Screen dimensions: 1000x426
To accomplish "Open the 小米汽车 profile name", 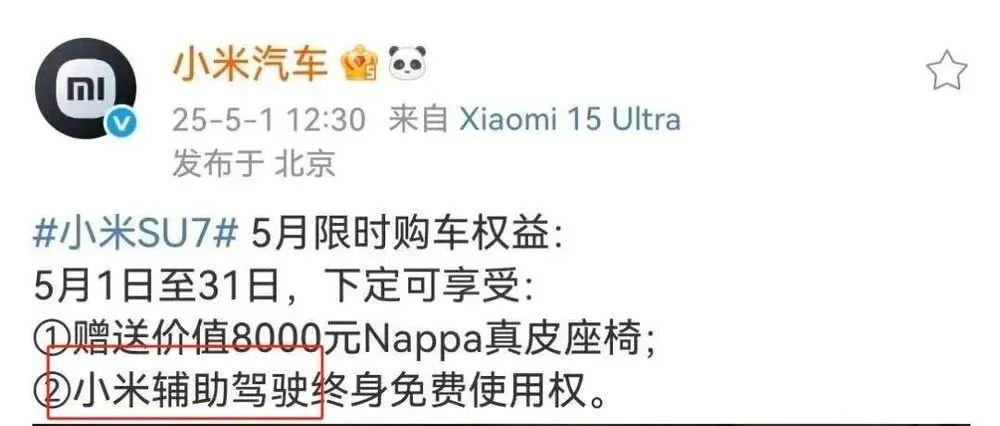I will click(250, 64).
